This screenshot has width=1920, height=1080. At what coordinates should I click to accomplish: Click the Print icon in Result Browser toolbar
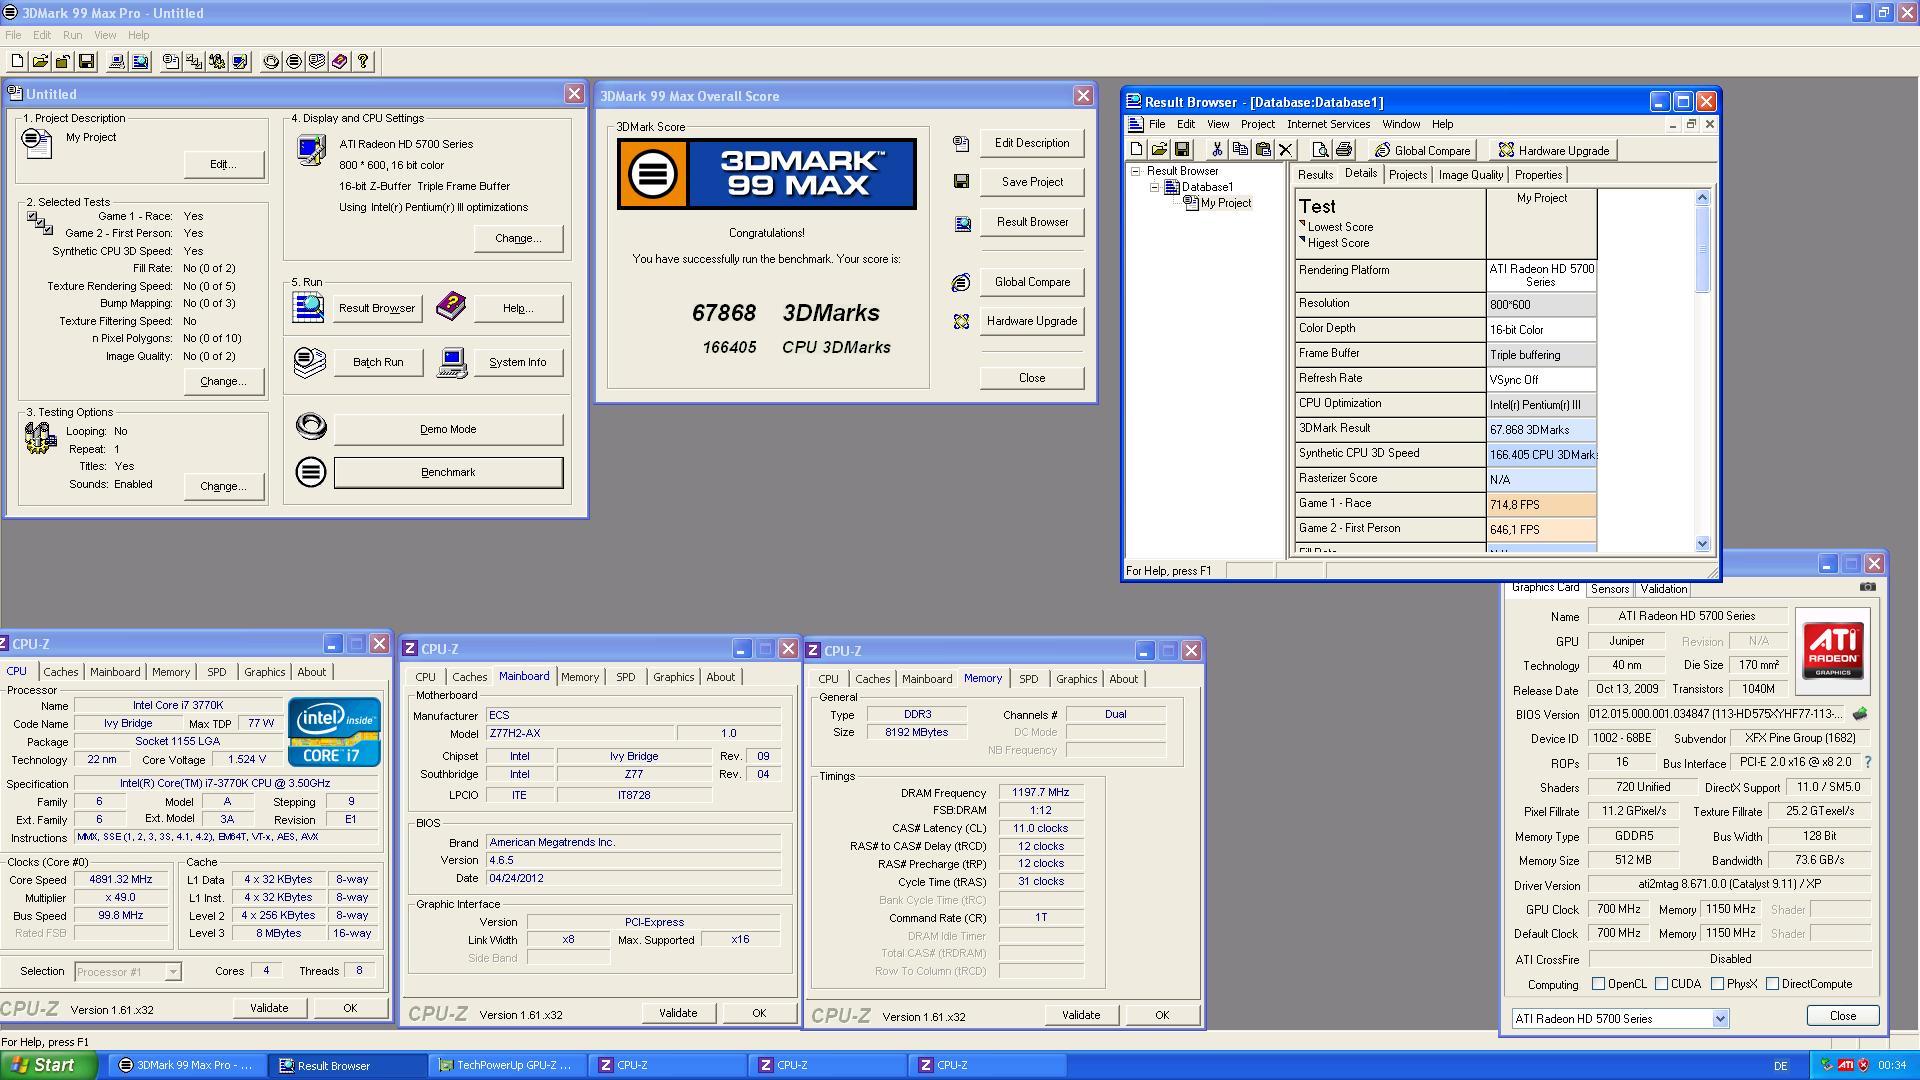pos(1343,150)
